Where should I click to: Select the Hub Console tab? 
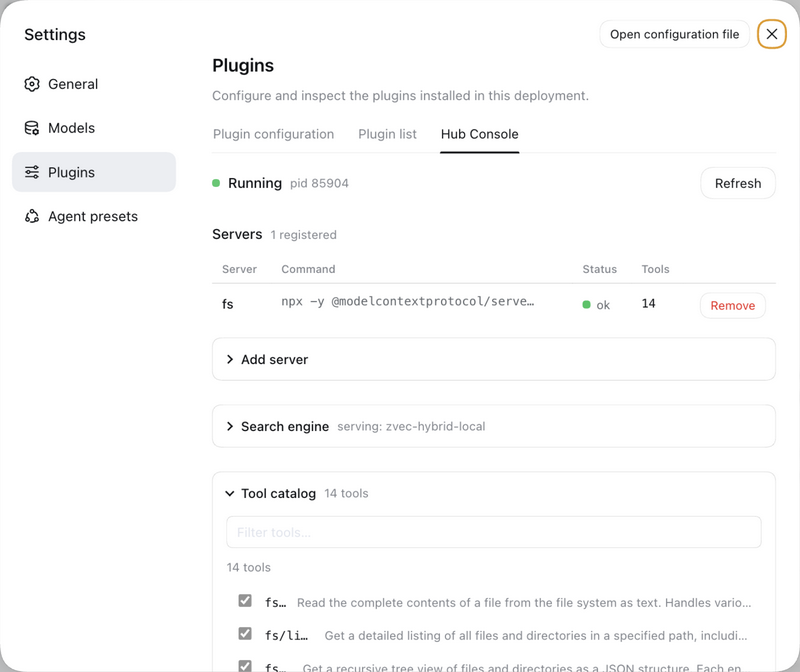tap(480, 134)
